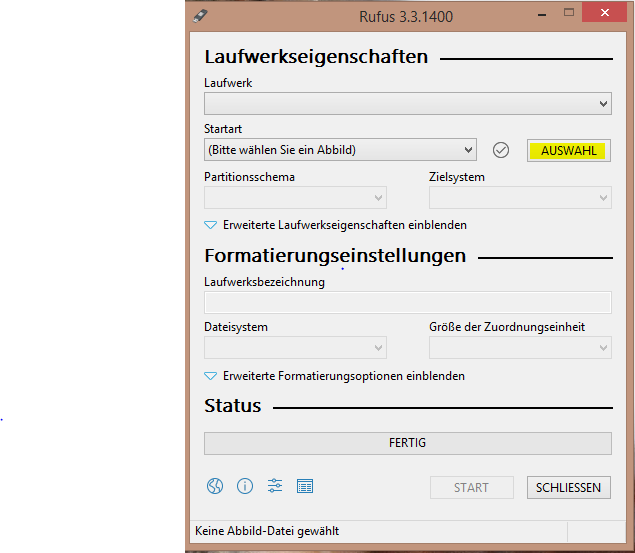635x553 pixels.
Task: Minimize the Rufus window
Action: click(x=542, y=15)
